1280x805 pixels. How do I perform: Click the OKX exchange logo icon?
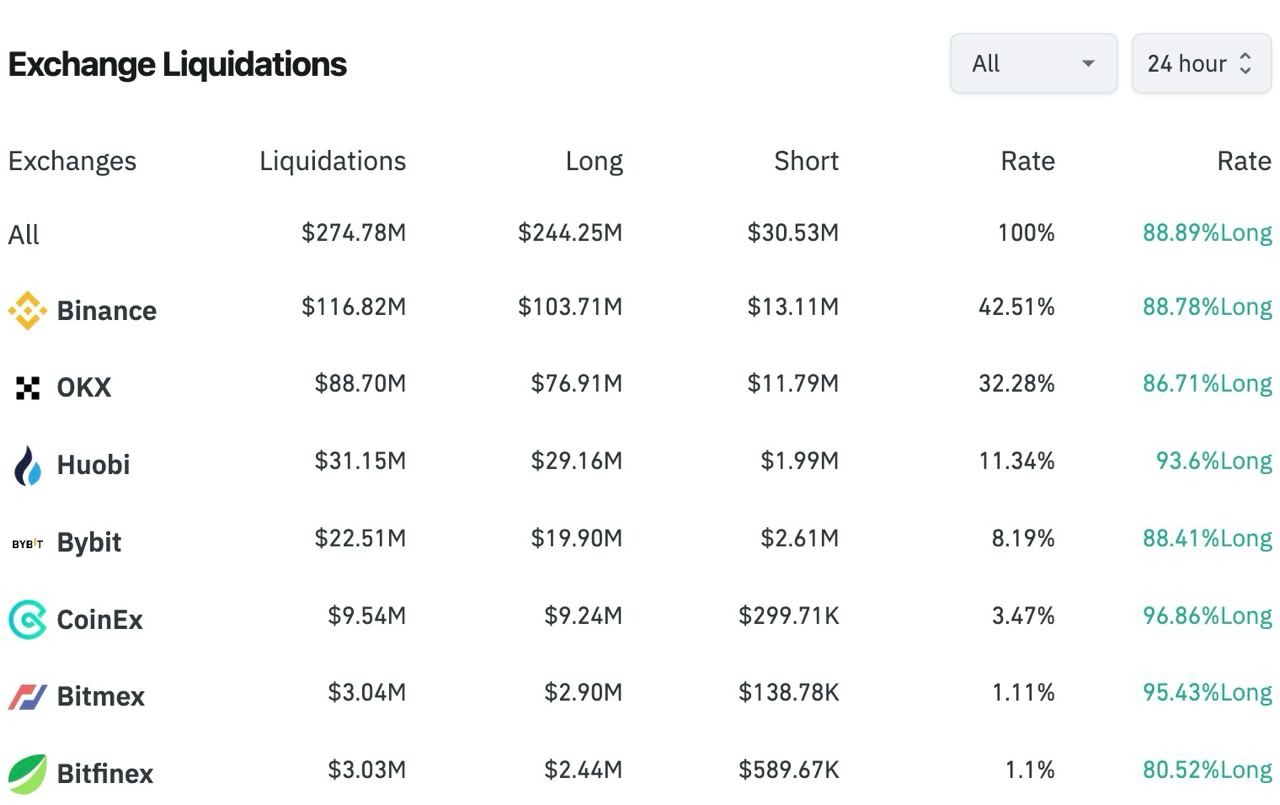(28, 388)
